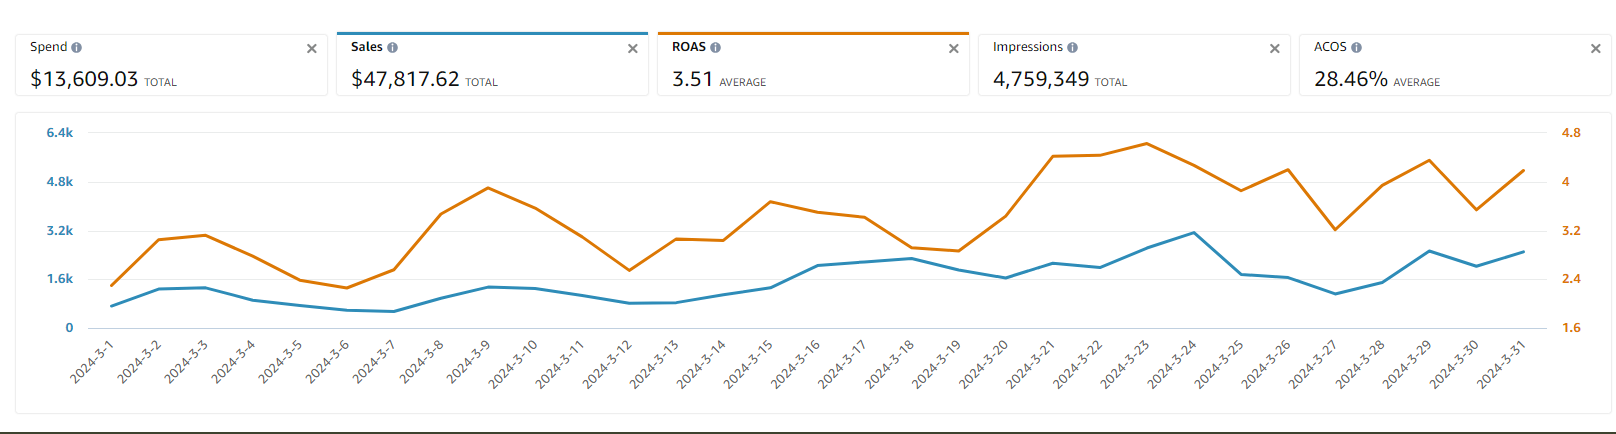Click the Sales peak point on 2024-3-24
1616x434 pixels.
[1194, 233]
